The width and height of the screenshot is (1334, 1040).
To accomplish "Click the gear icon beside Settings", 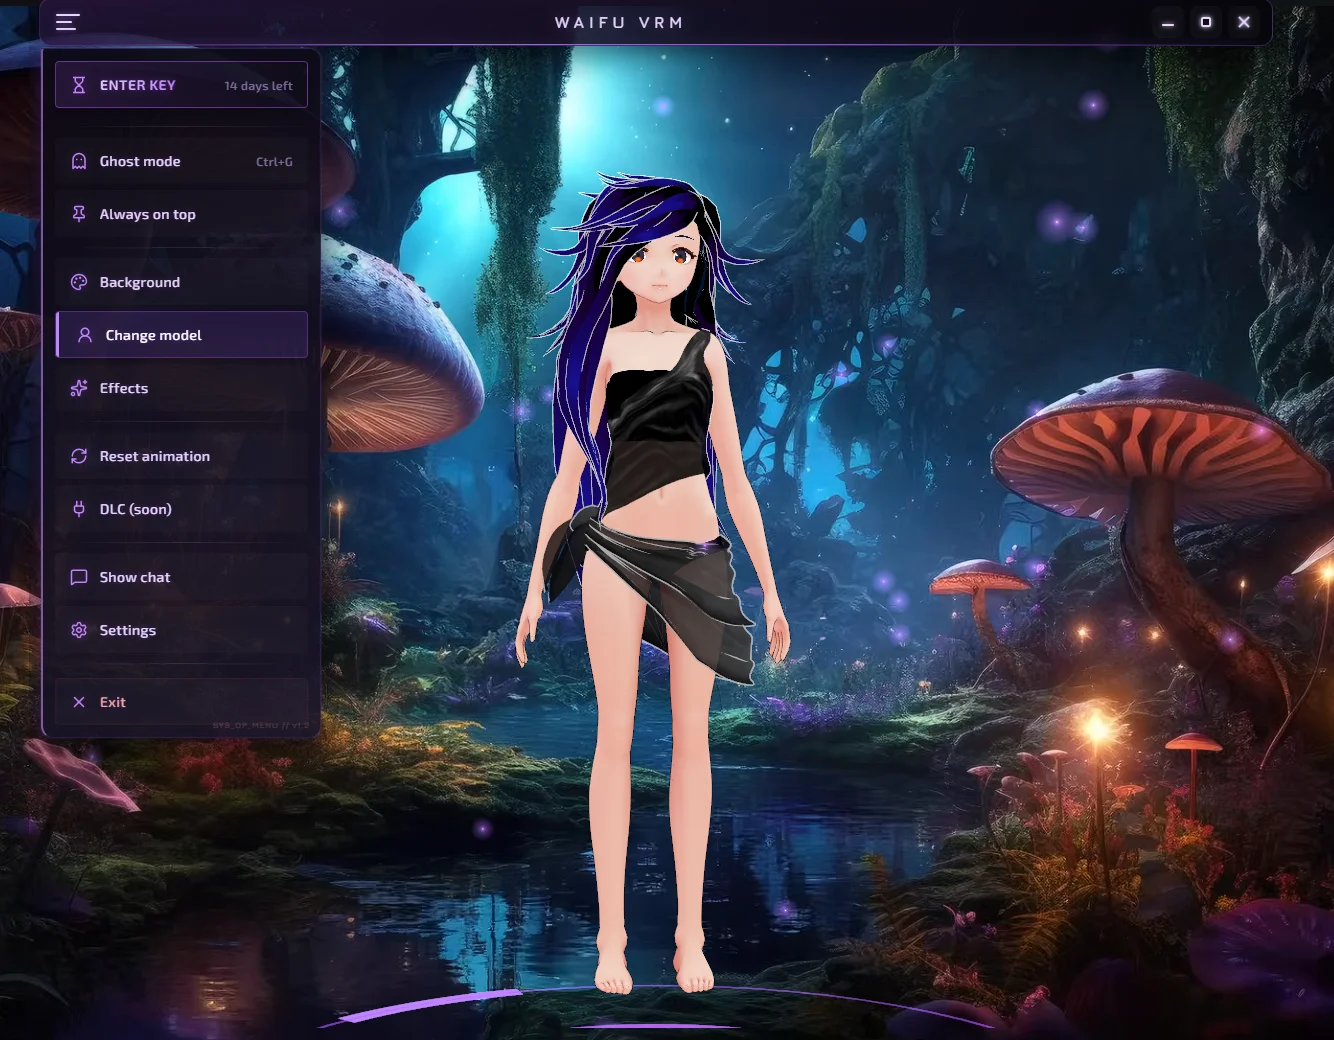I will pos(79,630).
